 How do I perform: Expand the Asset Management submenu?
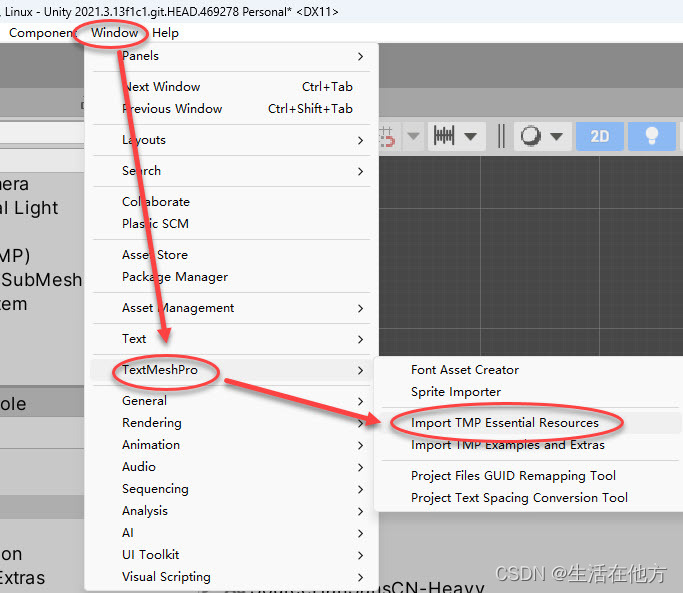pyautogui.click(x=231, y=308)
